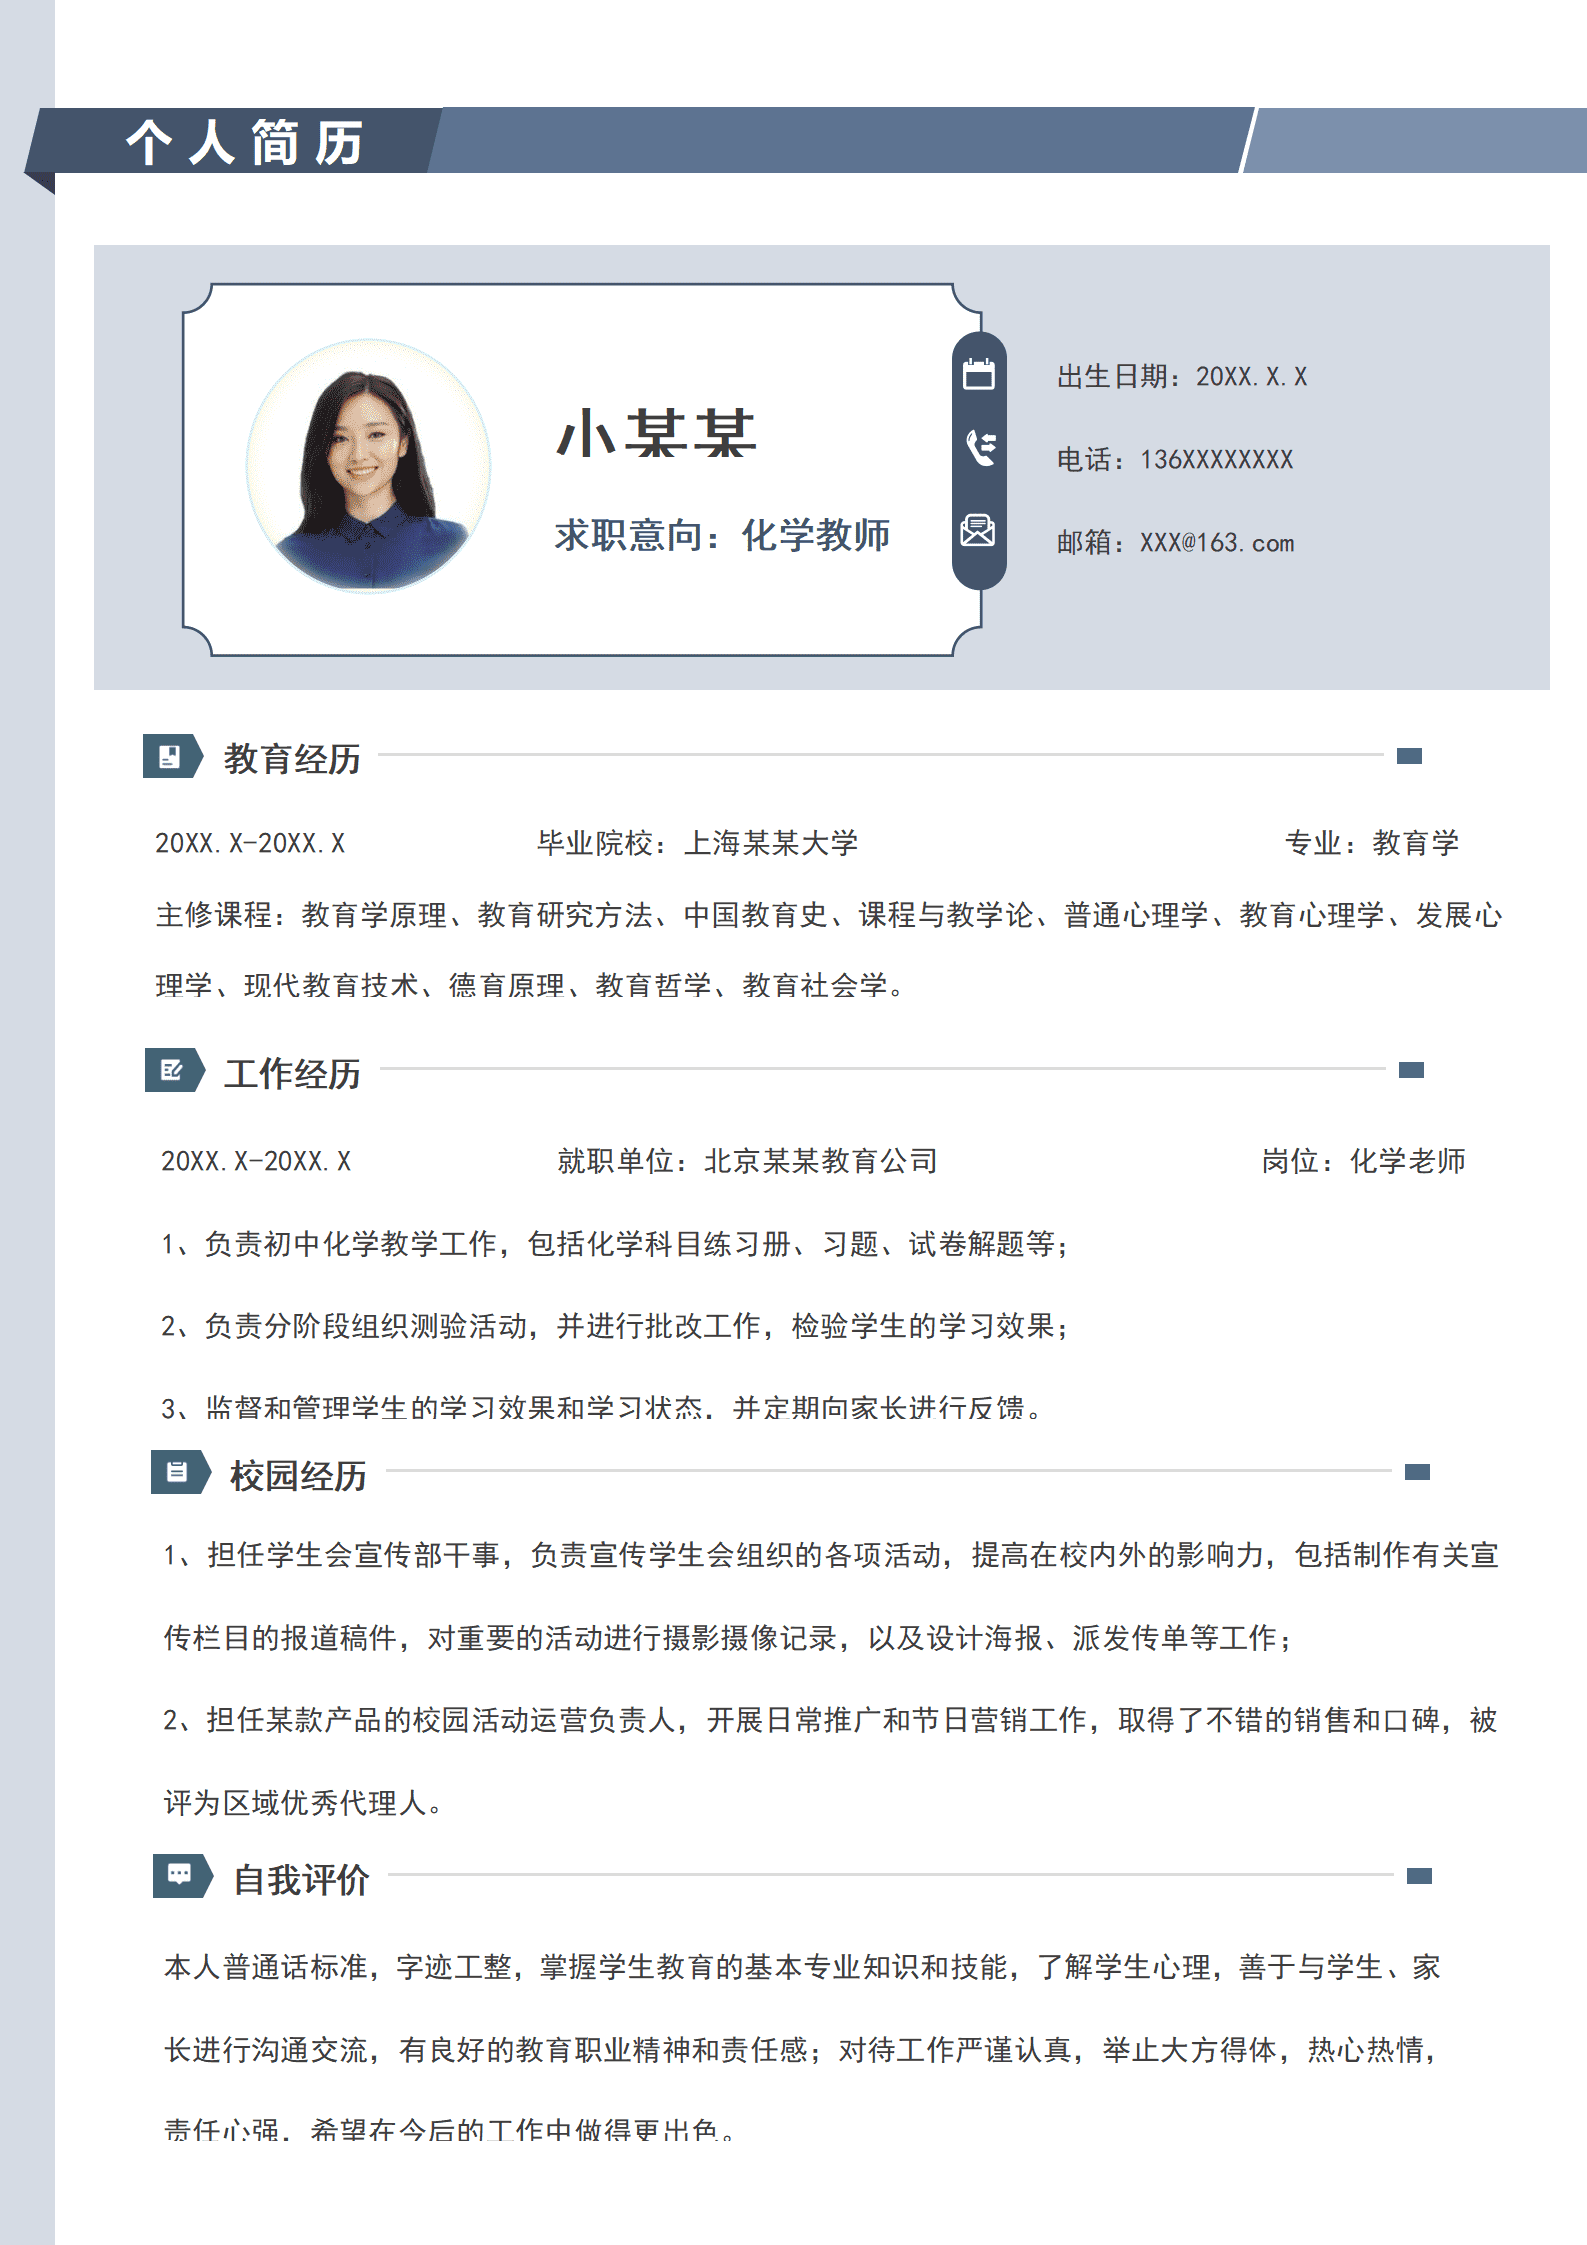Click the 出生日期 text line
The height and width of the screenshot is (2245, 1587).
(x=1181, y=377)
